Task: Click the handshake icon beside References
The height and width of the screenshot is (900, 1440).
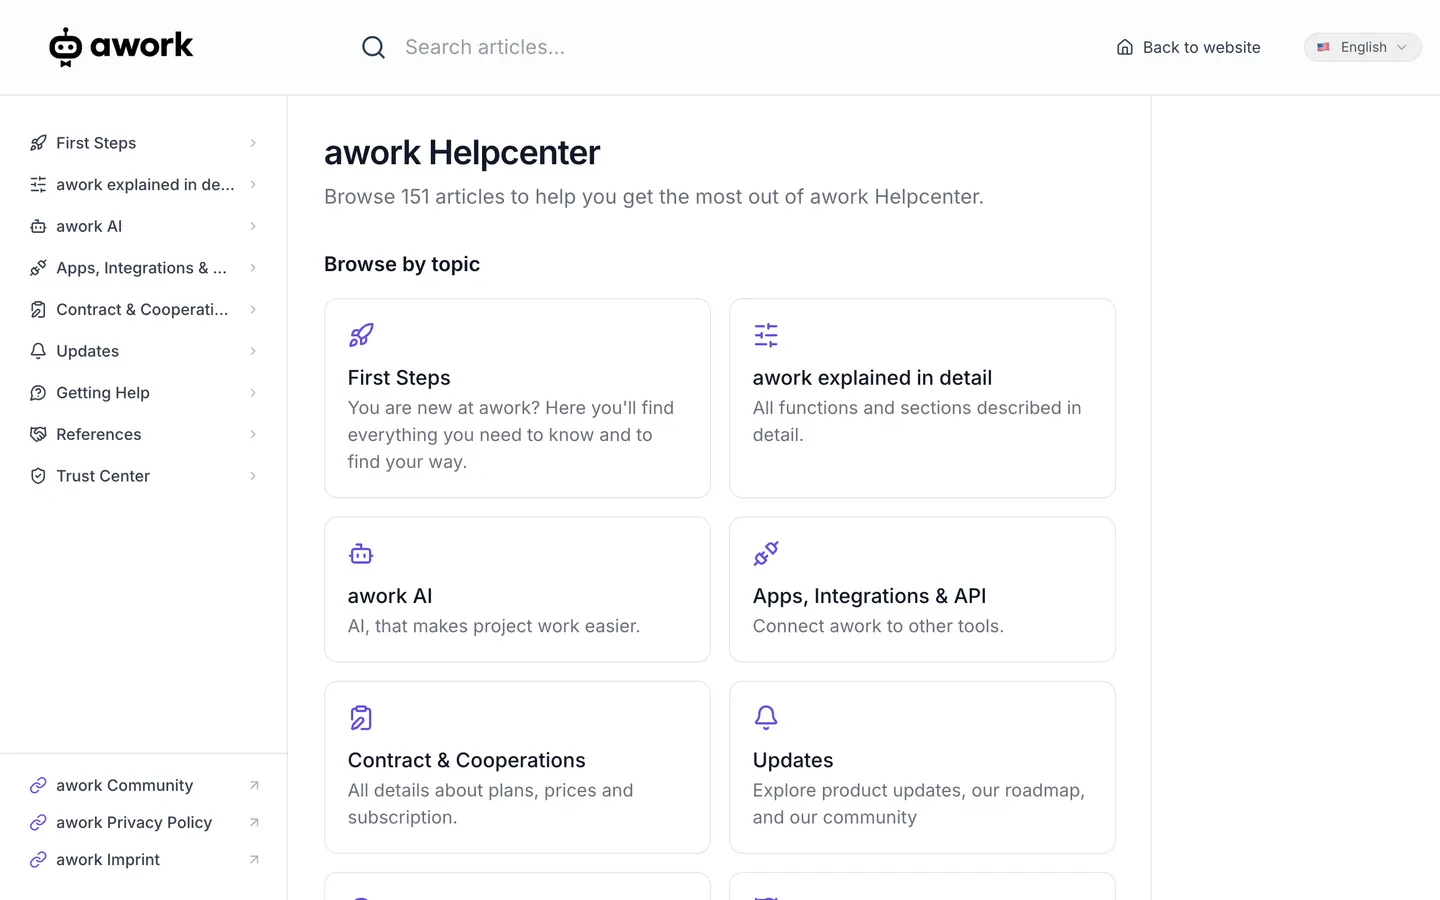Action: point(38,434)
